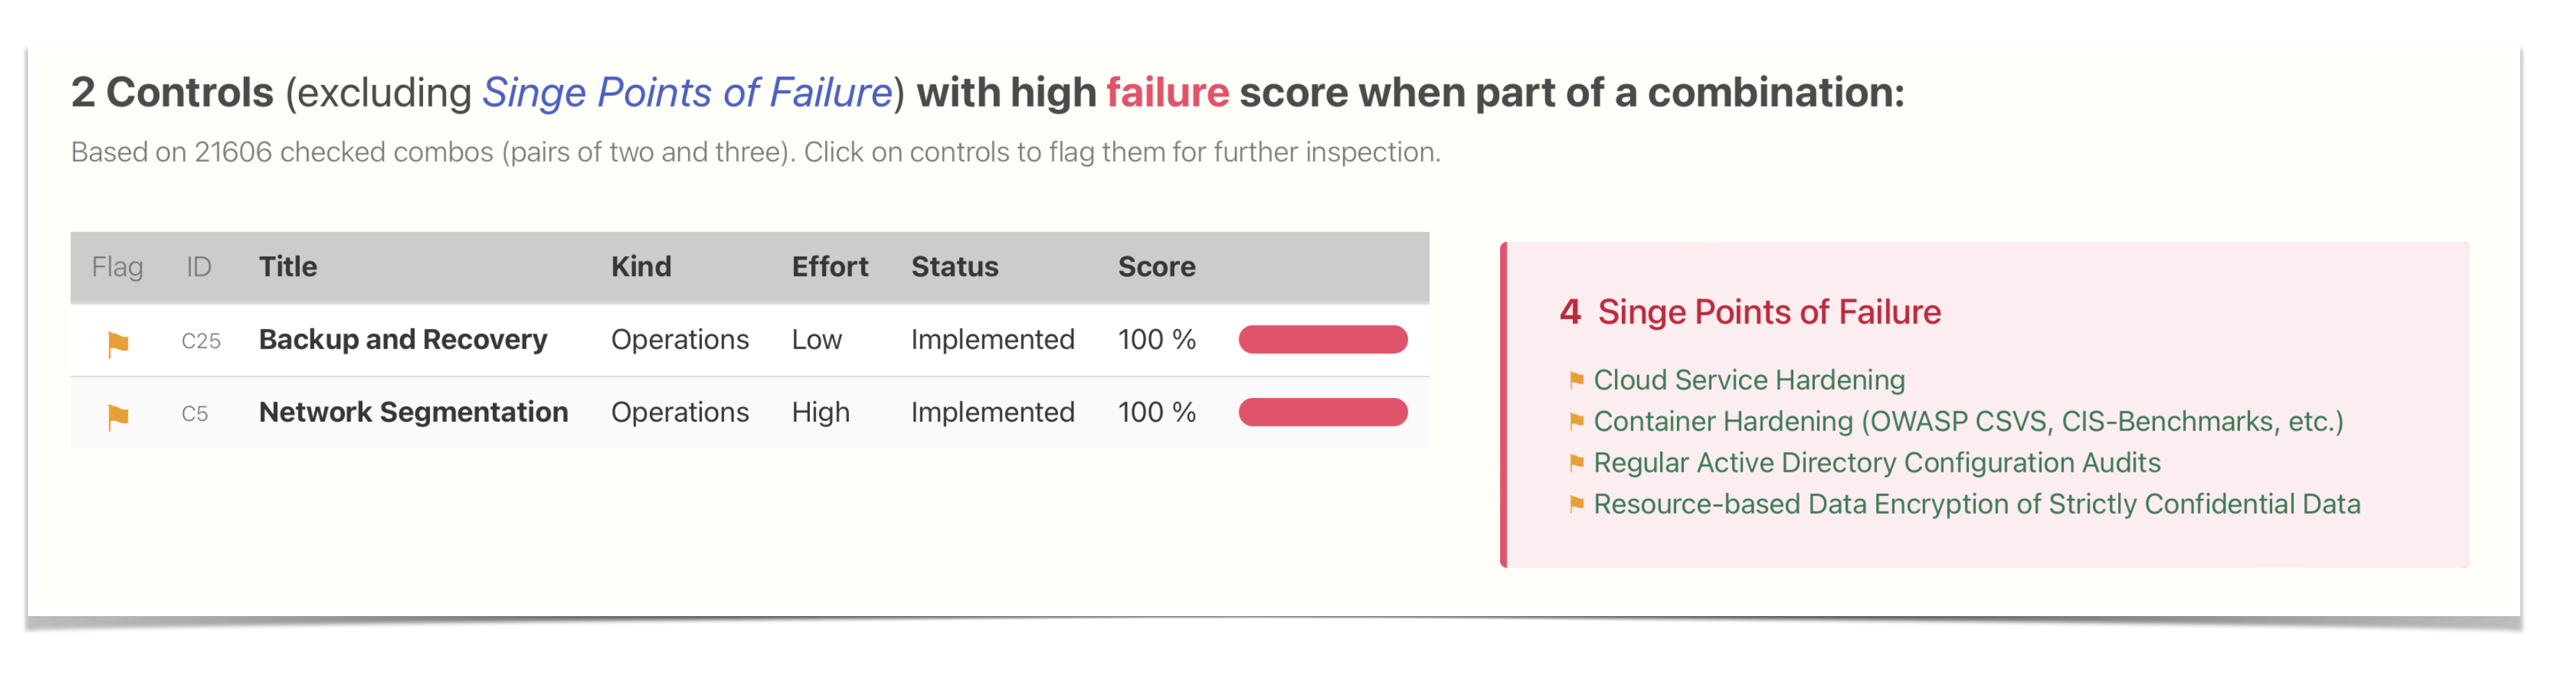Open Regular Active Directory Configuration Audits
Viewport: 2576px width, 676px height.
1876,463
